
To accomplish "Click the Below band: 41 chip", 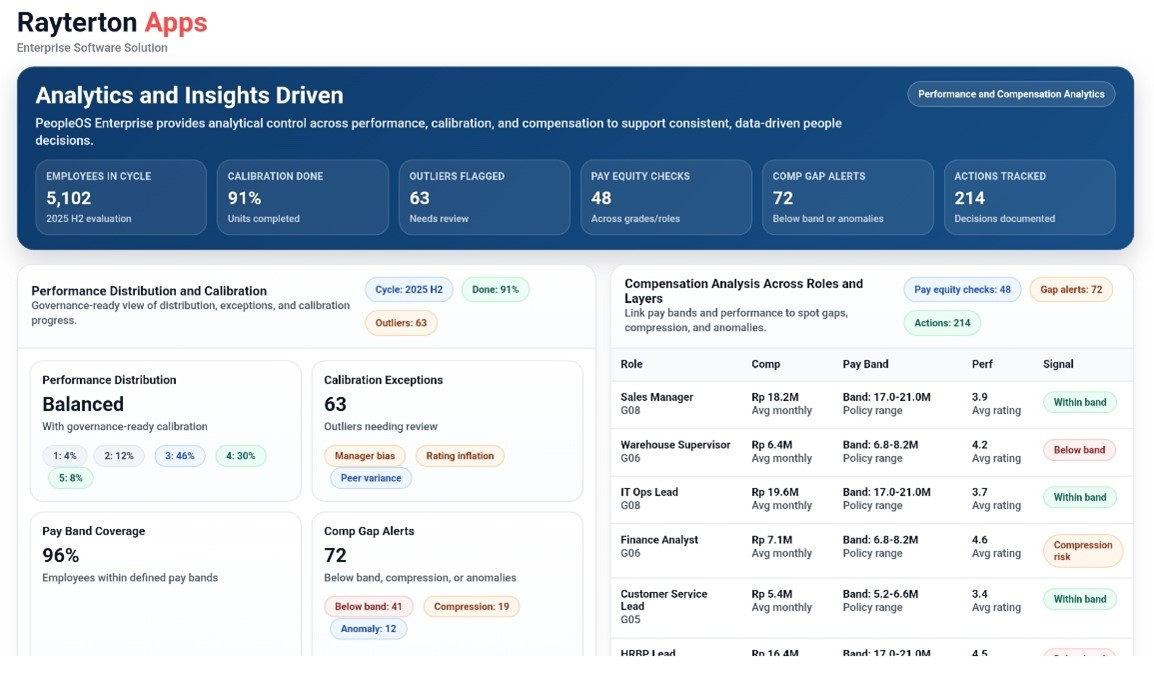I will tap(368, 607).
